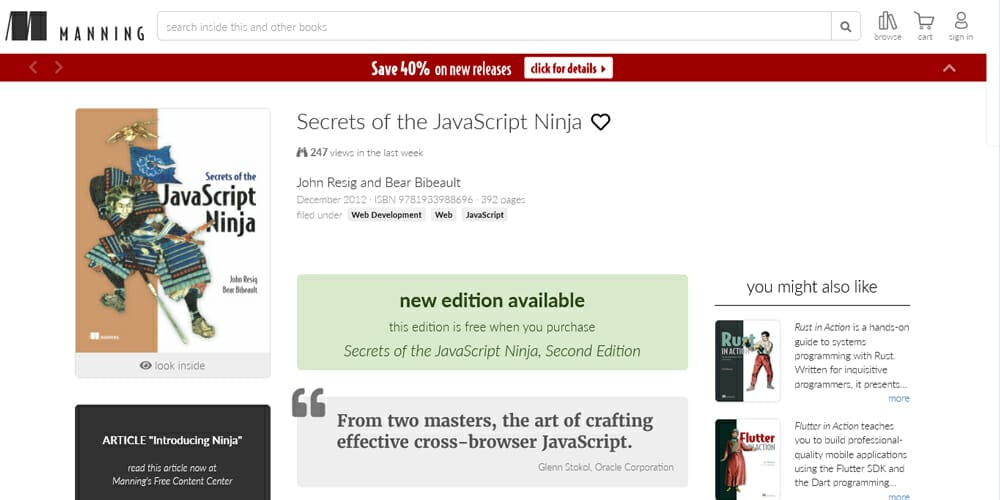Click the 'Flutter in Action teaches' description
This screenshot has height=500, width=1000.
coord(851,454)
